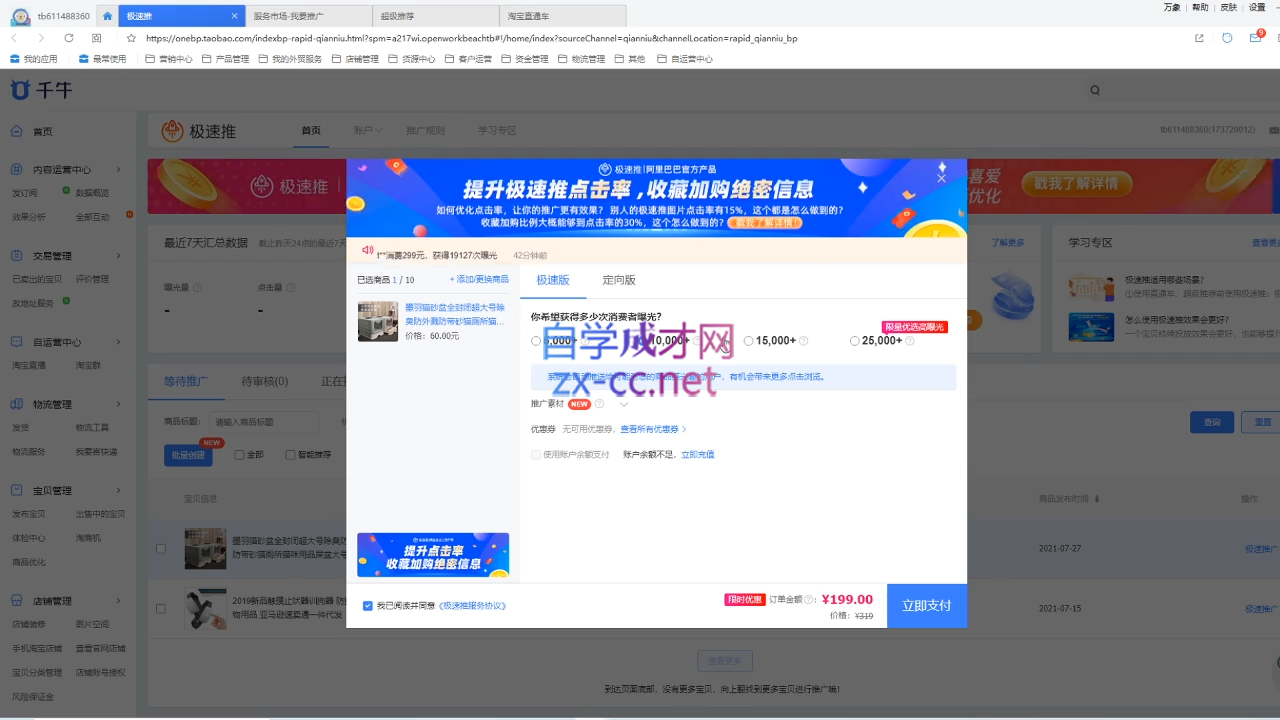1280x720 pixels.
Task: Open the mail icon with notification badge
Action: tap(1256, 38)
